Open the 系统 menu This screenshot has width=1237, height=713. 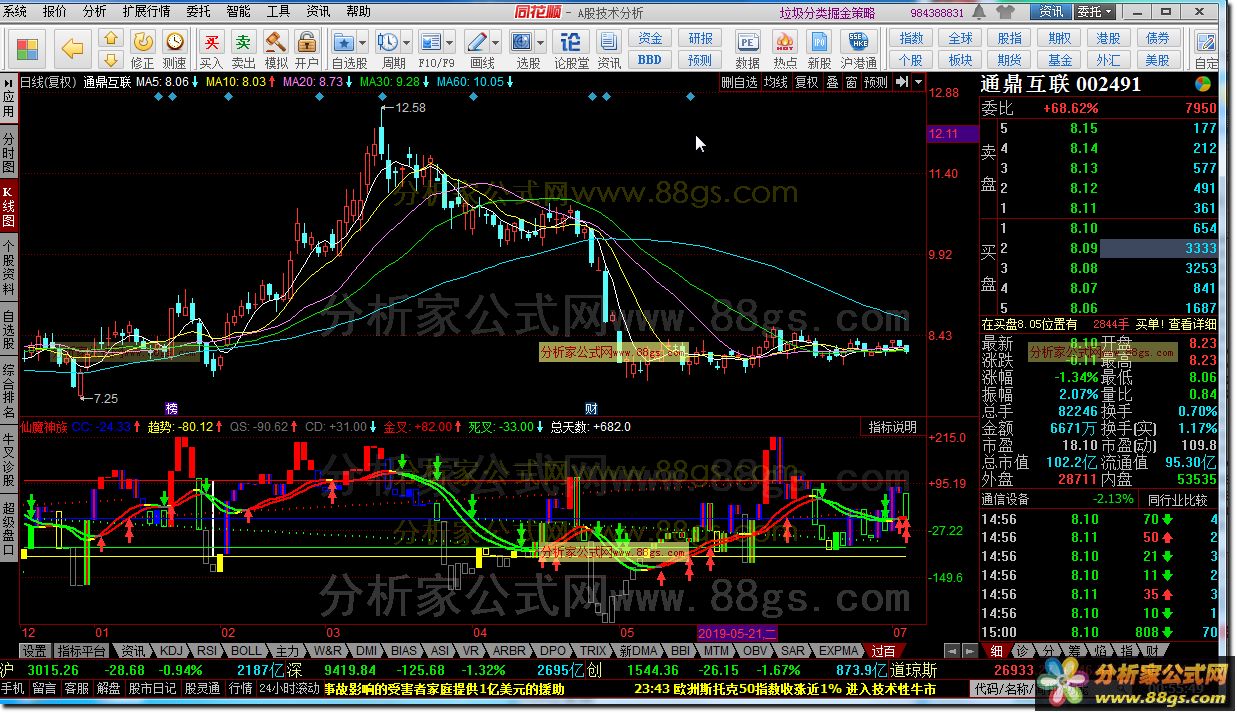(15, 12)
